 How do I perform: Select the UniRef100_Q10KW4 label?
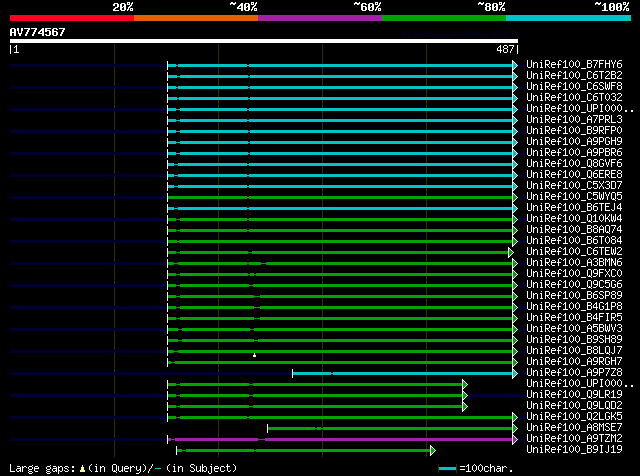(x=574, y=219)
